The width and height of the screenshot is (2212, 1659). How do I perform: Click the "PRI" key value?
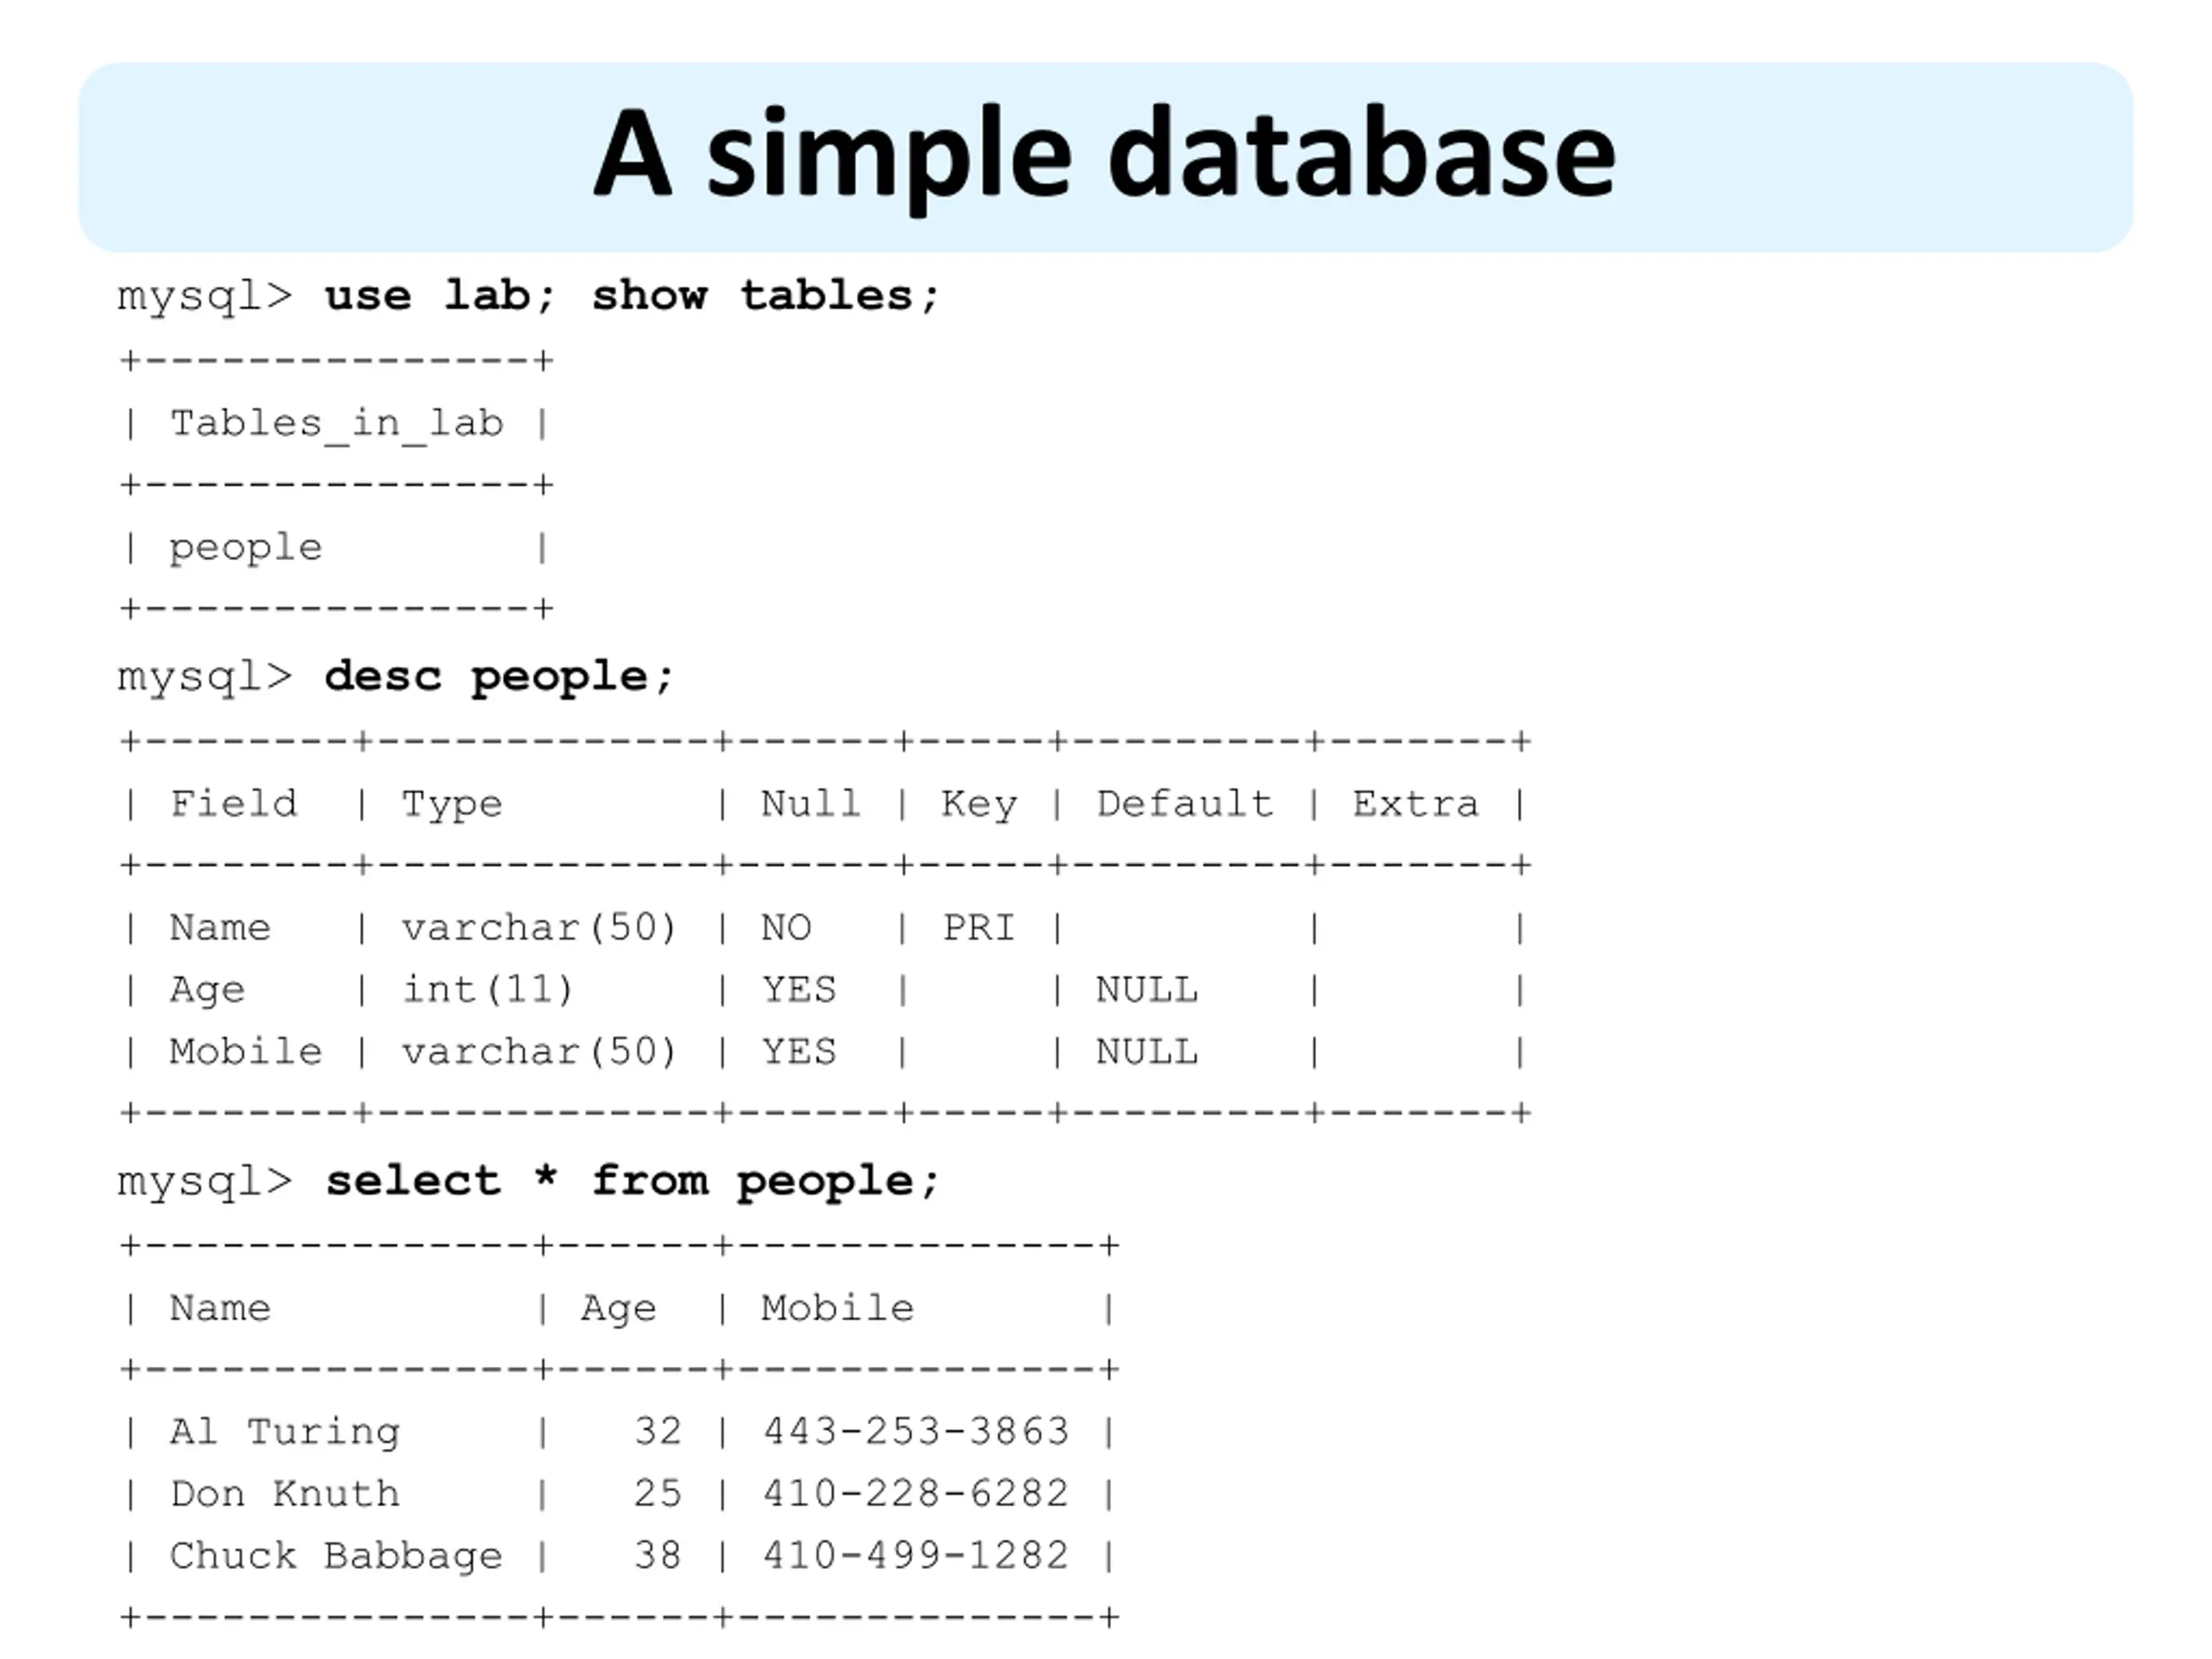[978, 928]
